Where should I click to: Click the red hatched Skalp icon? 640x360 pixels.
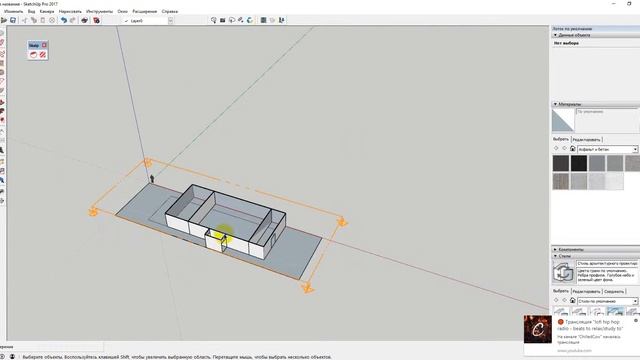pyautogui.click(x=42, y=55)
